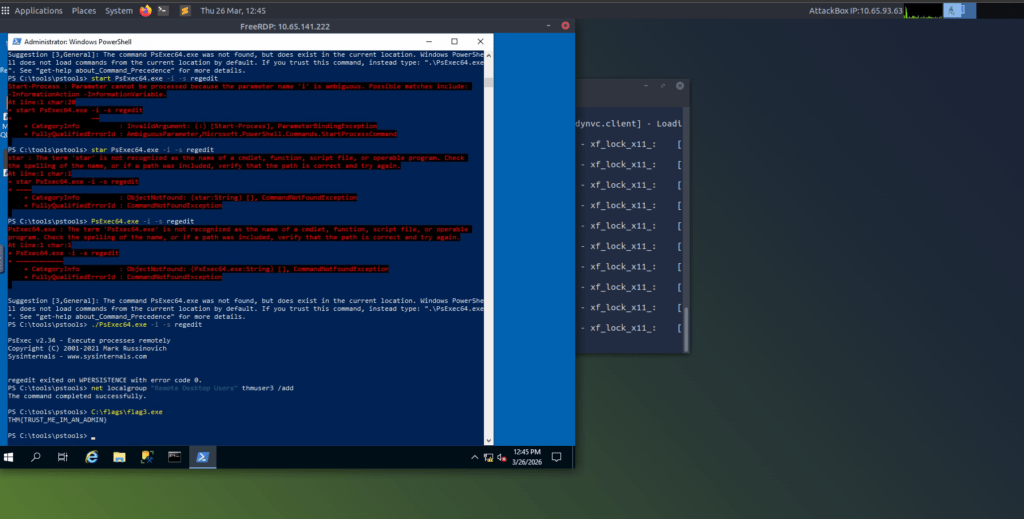This screenshot has width=1024, height=519.
Task: Click the PowerShell window title icon
Action: (17, 41)
